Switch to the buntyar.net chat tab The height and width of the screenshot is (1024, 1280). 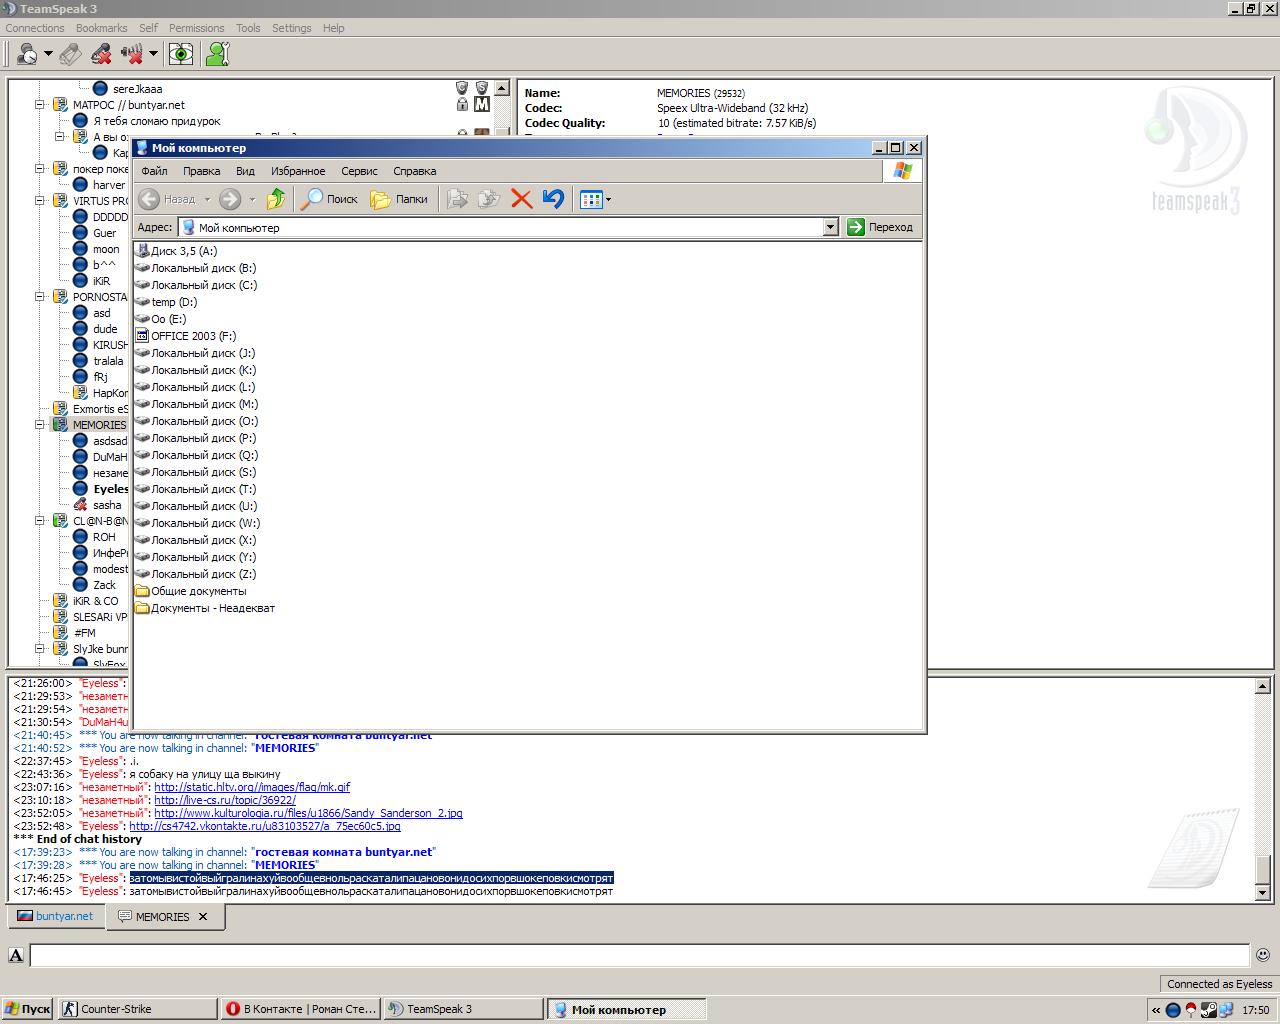[56, 916]
